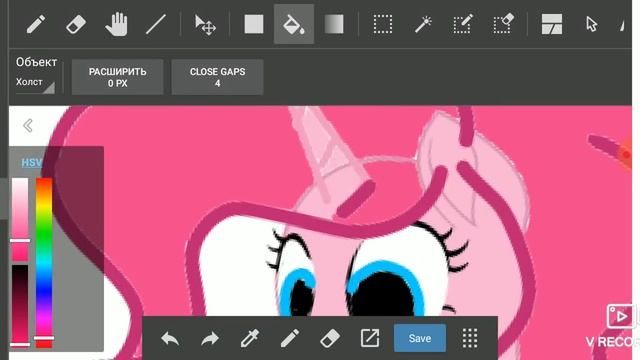The width and height of the screenshot is (640, 360).
Task: Select the Pencil in bottom bar
Action: (290, 338)
